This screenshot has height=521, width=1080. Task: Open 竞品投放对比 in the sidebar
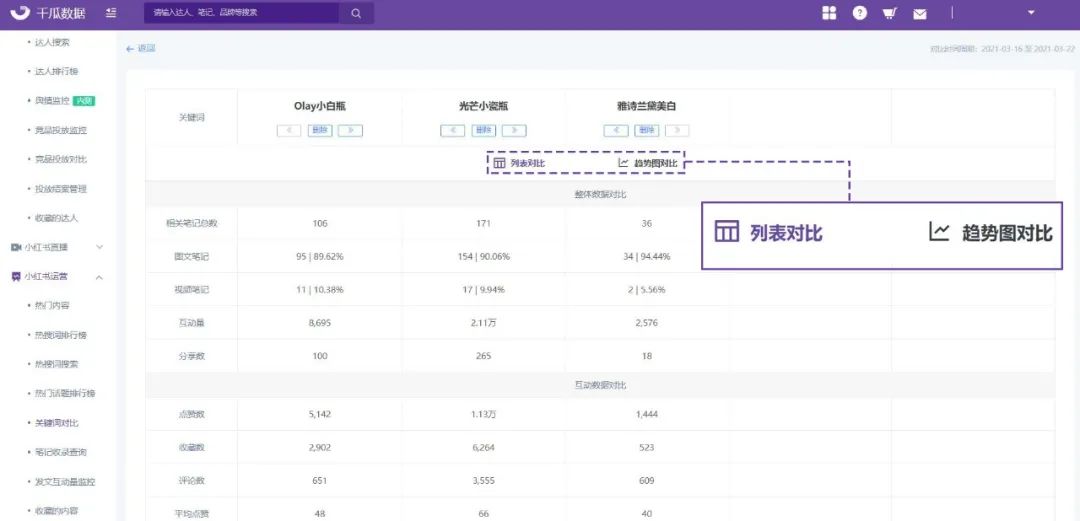click(x=61, y=159)
